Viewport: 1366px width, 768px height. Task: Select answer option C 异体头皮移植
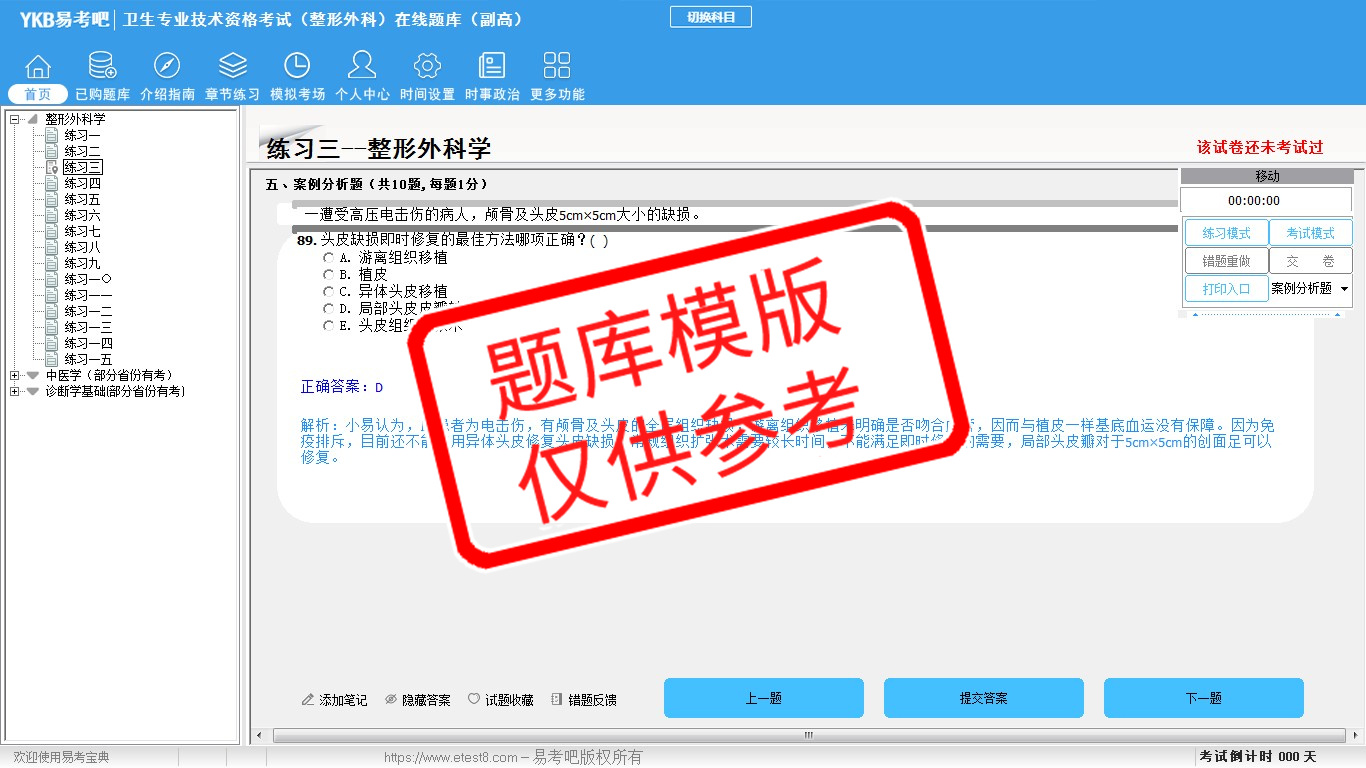coord(328,292)
